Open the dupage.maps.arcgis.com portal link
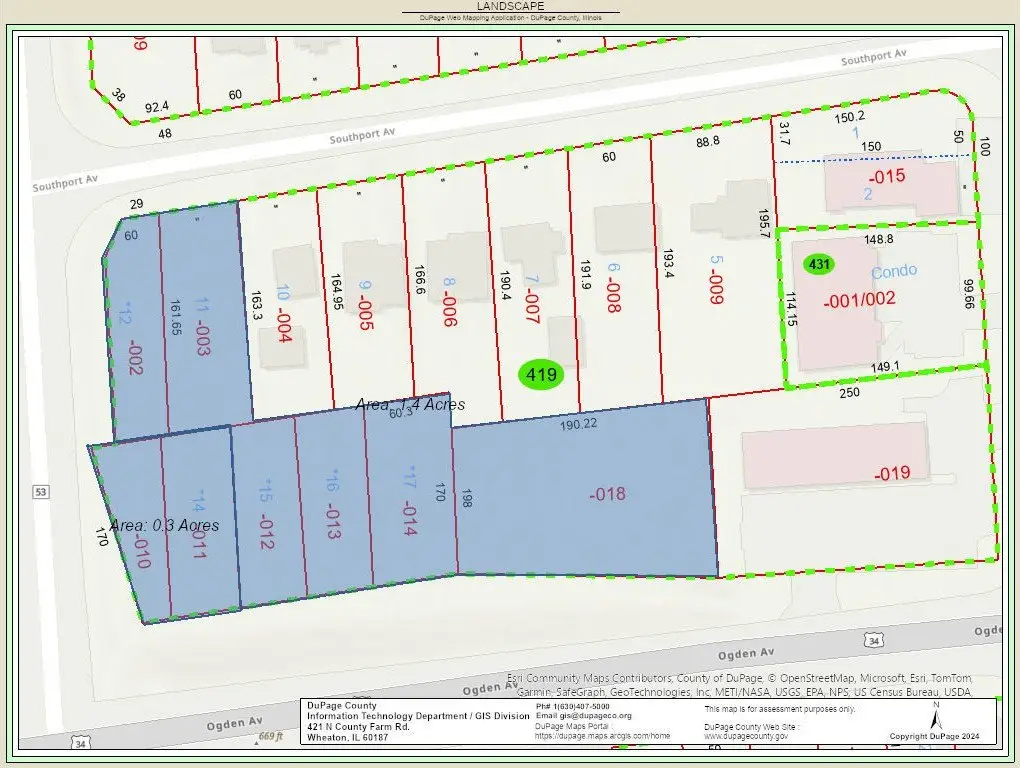Viewport: 1020px width, 768px height. click(x=603, y=735)
